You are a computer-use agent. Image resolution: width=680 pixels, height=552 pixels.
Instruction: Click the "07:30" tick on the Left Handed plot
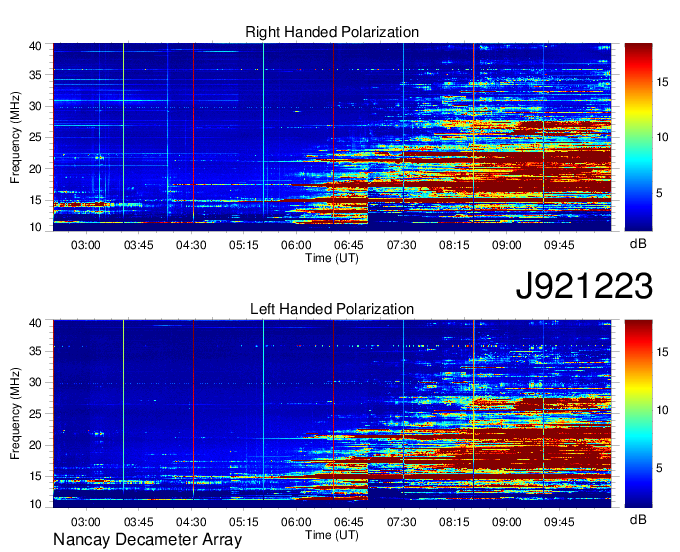point(402,522)
